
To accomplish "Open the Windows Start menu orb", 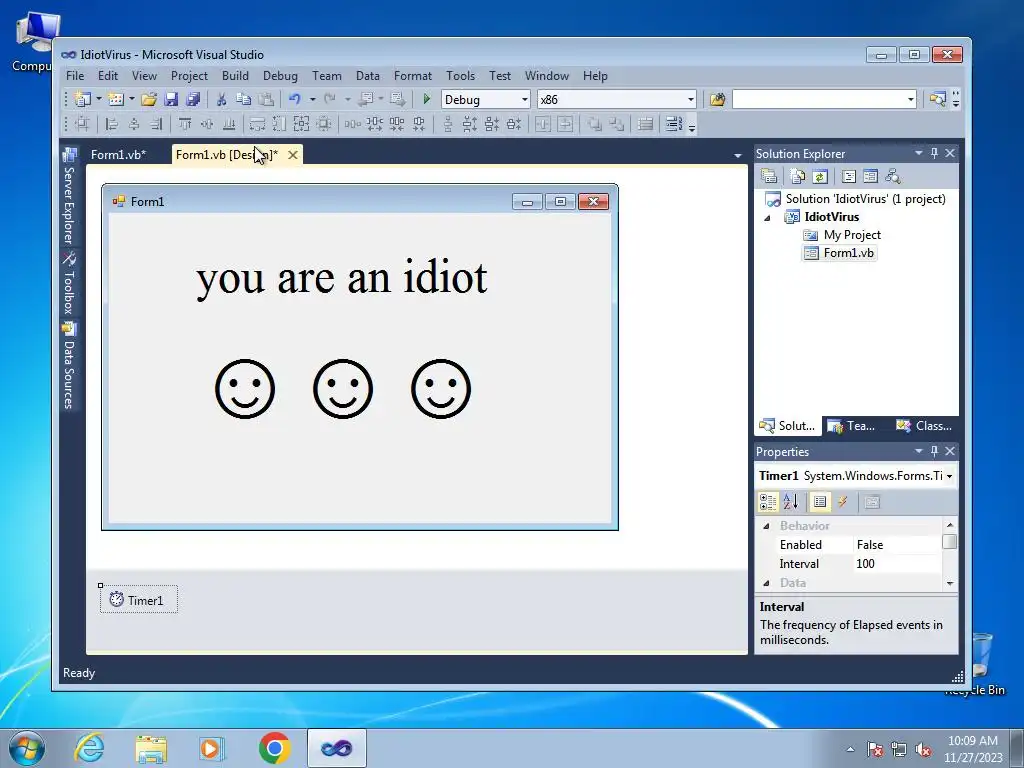I will (x=27, y=748).
